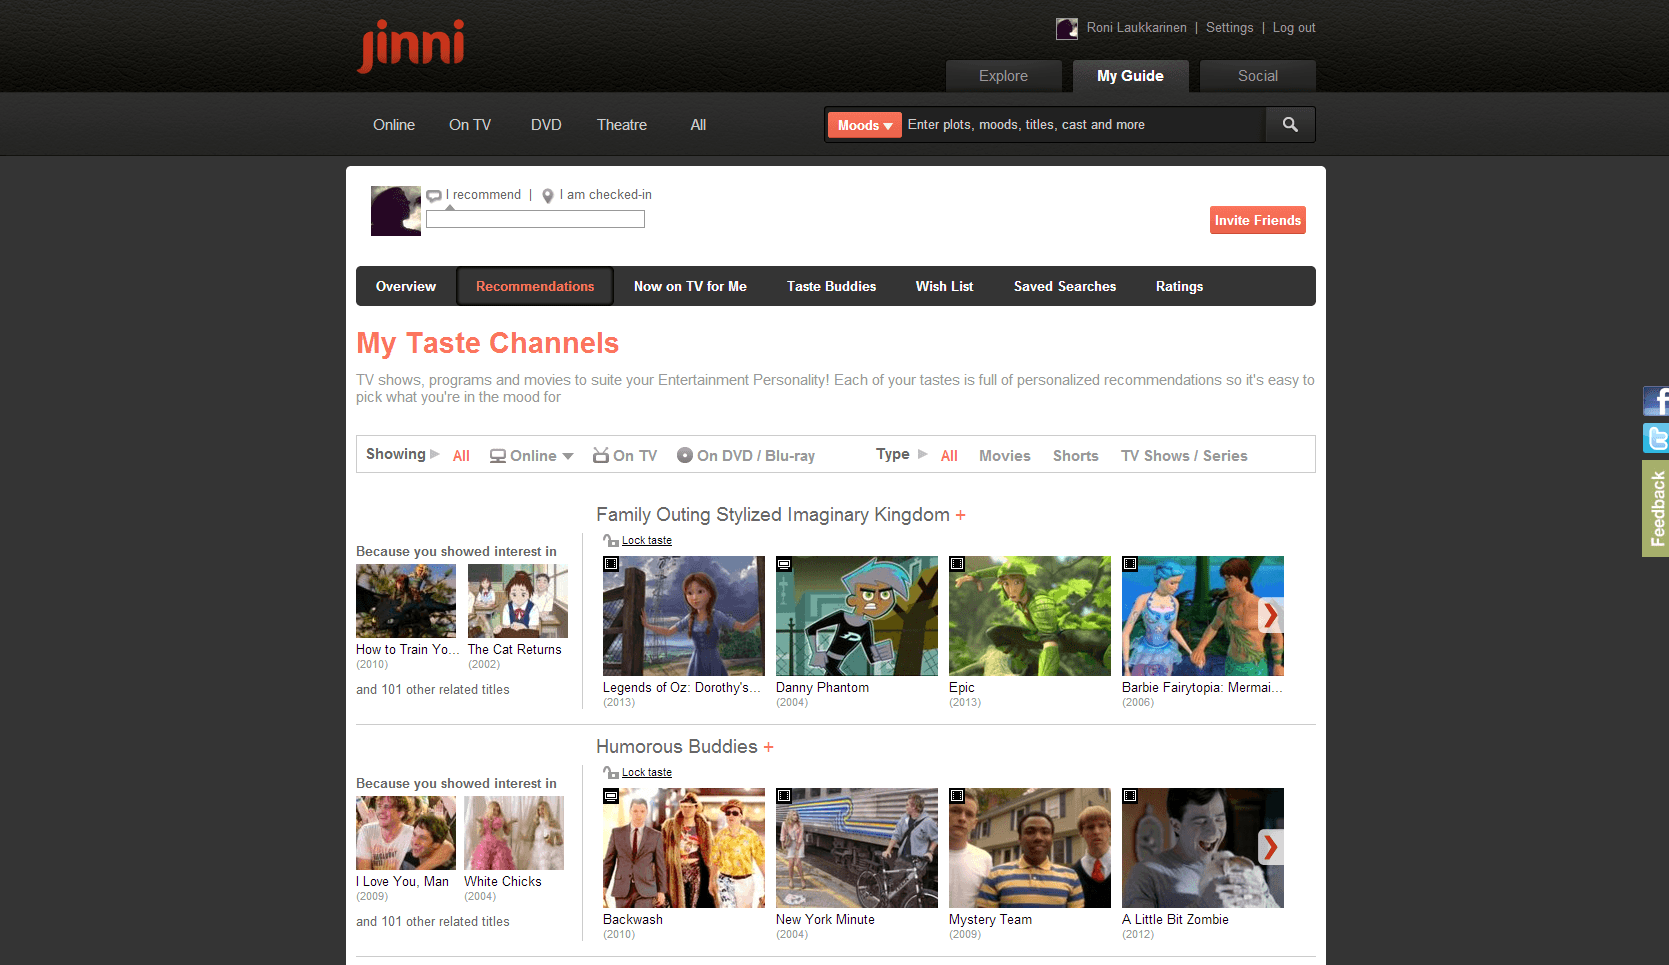Click All in the navigation bar
The image size is (1669, 965).
(x=698, y=125)
